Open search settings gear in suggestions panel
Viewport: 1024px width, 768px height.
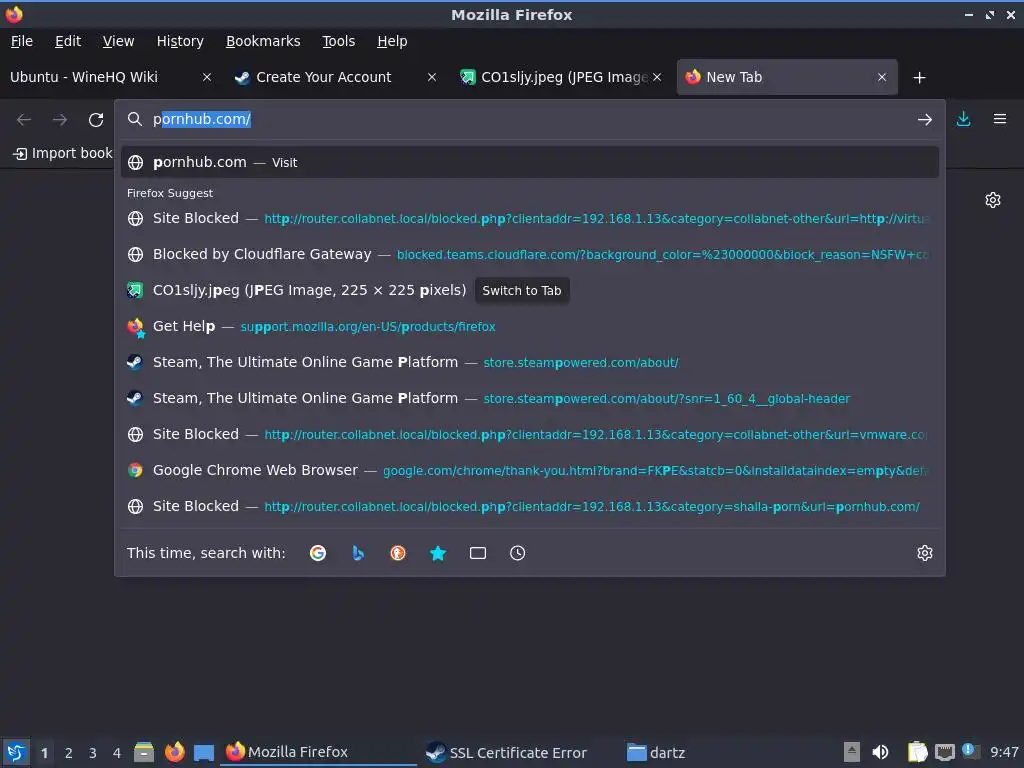coord(925,553)
